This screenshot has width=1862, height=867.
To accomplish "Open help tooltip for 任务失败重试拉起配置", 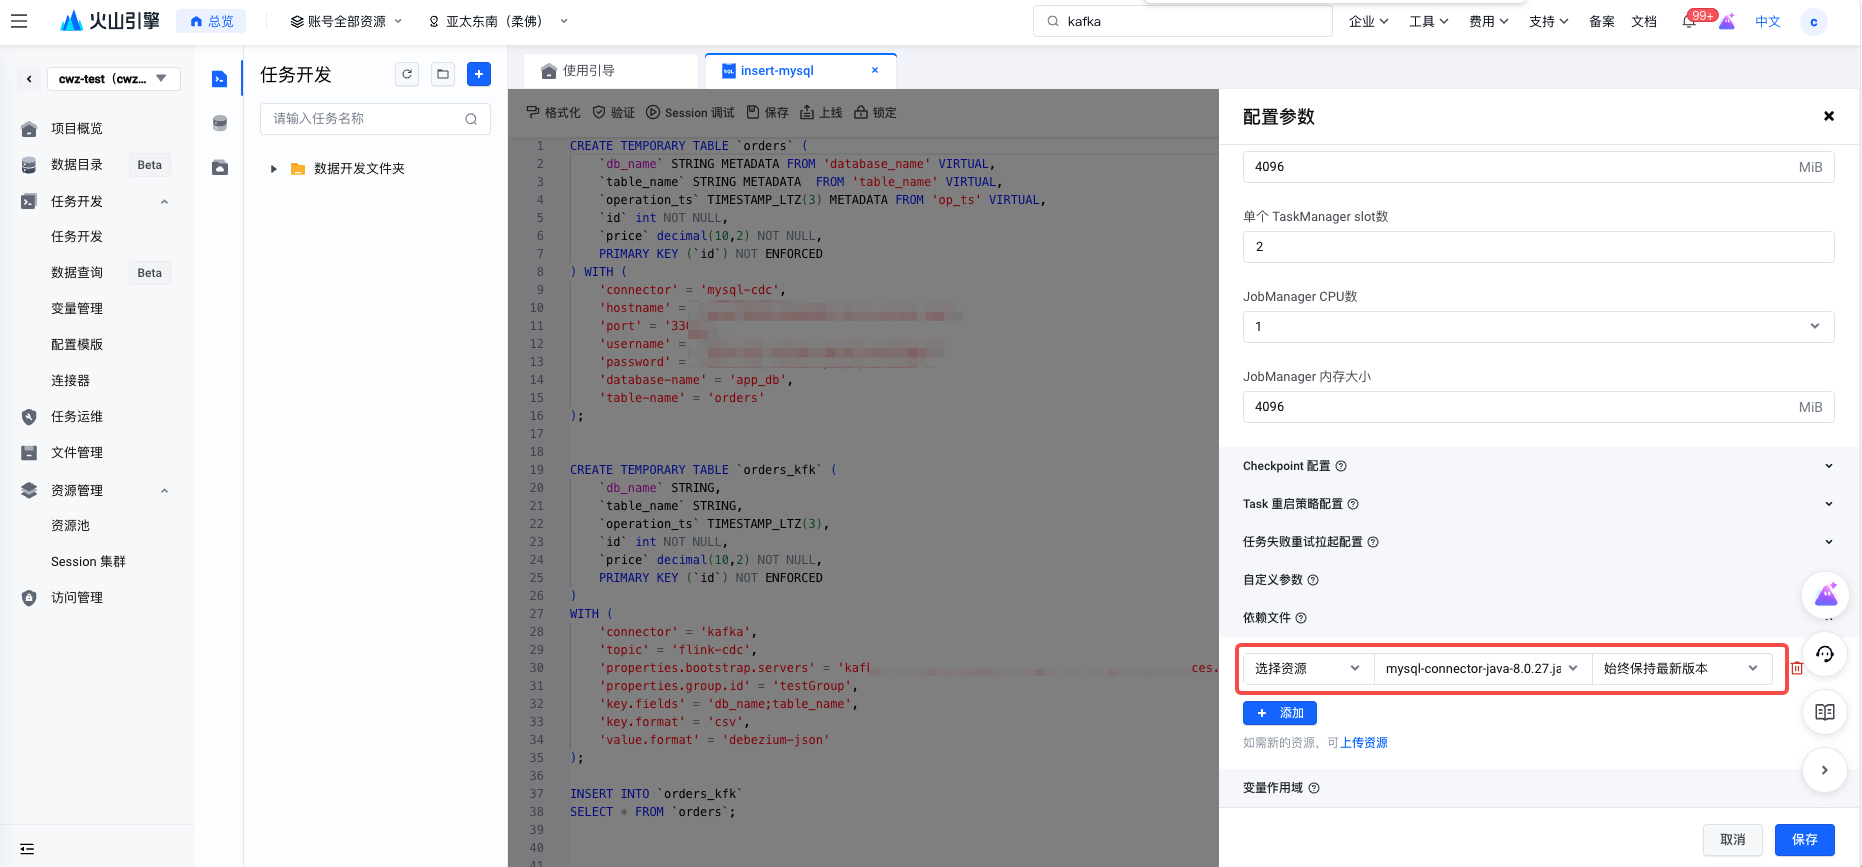I will 1373,542.
